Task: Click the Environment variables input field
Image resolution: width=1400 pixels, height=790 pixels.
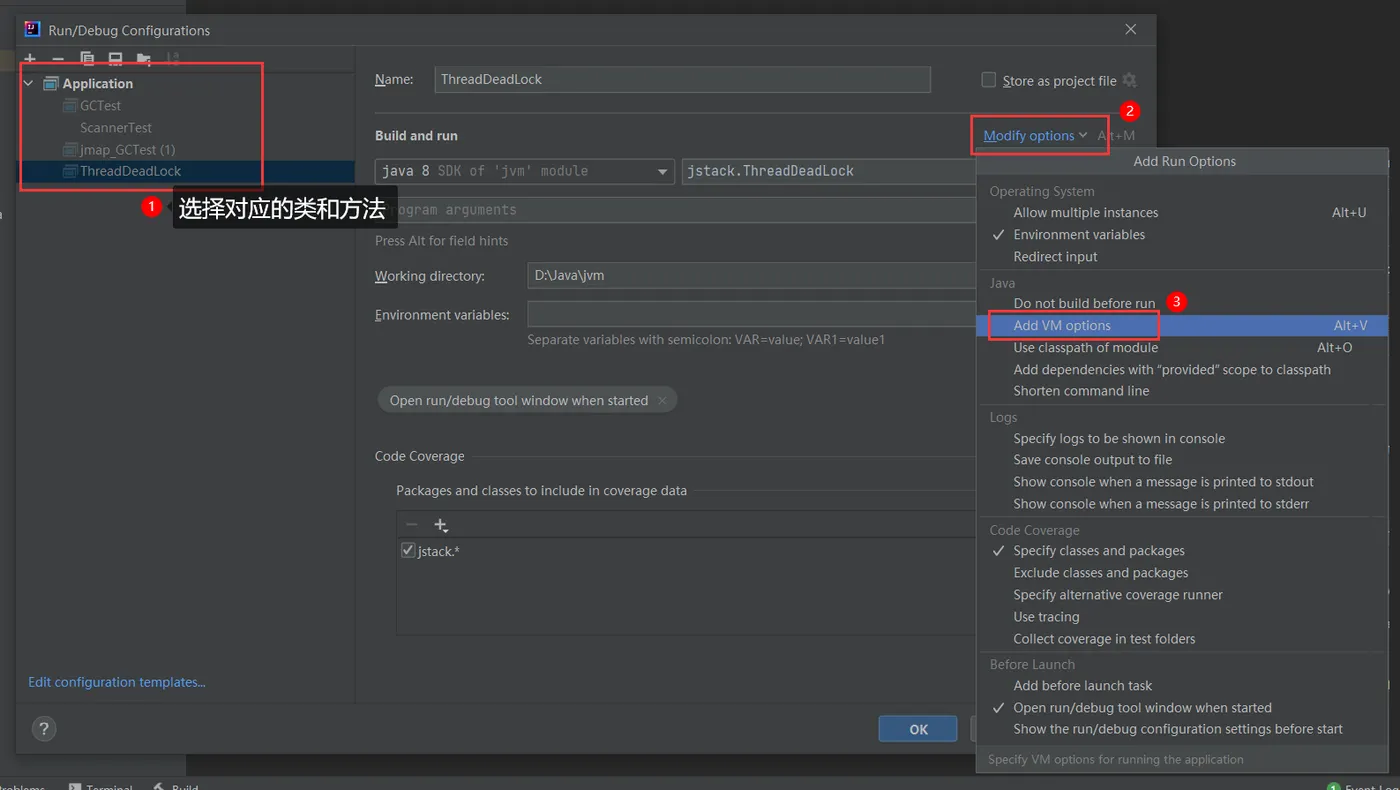Action: tap(751, 315)
